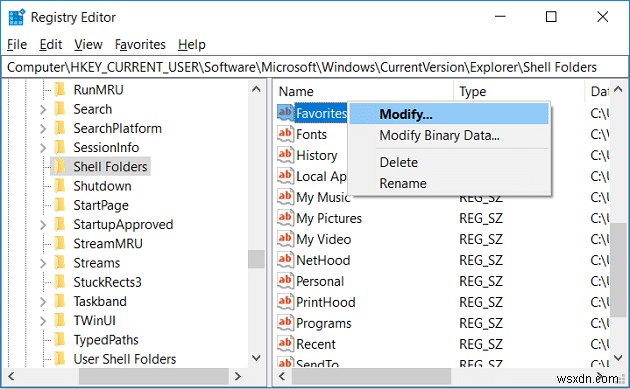Click the string icon beside NetHood
The width and height of the screenshot is (630, 389).
coord(285,260)
